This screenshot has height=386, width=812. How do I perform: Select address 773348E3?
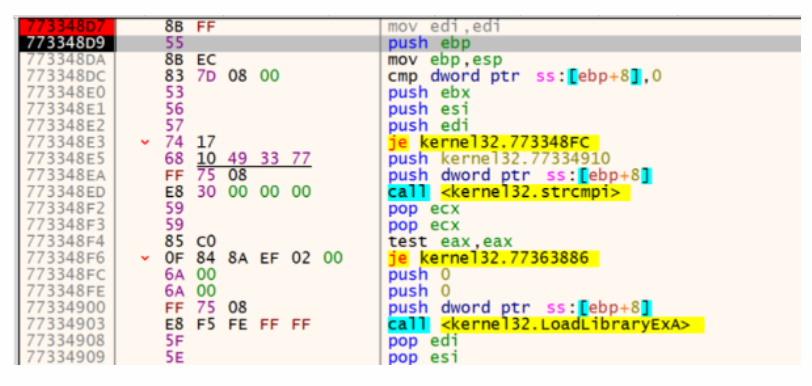point(66,142)
